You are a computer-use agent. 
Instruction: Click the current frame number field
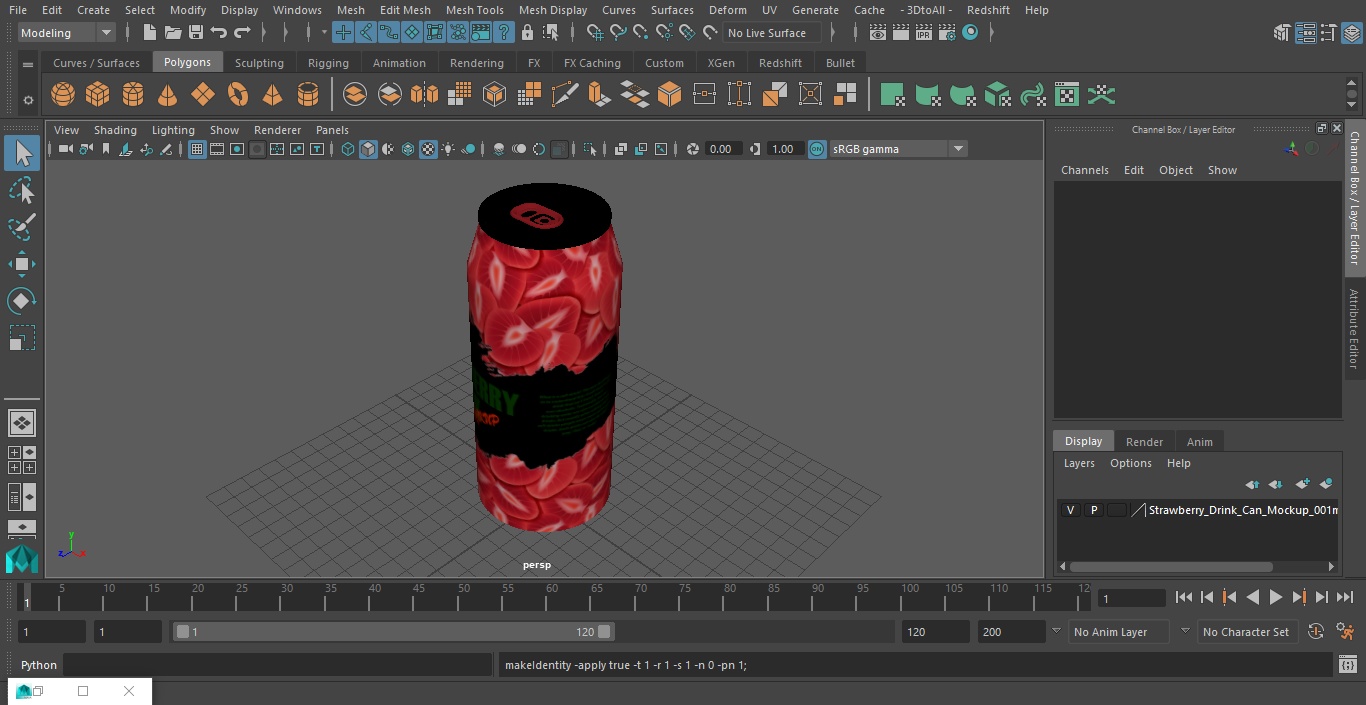(1131, 598)
